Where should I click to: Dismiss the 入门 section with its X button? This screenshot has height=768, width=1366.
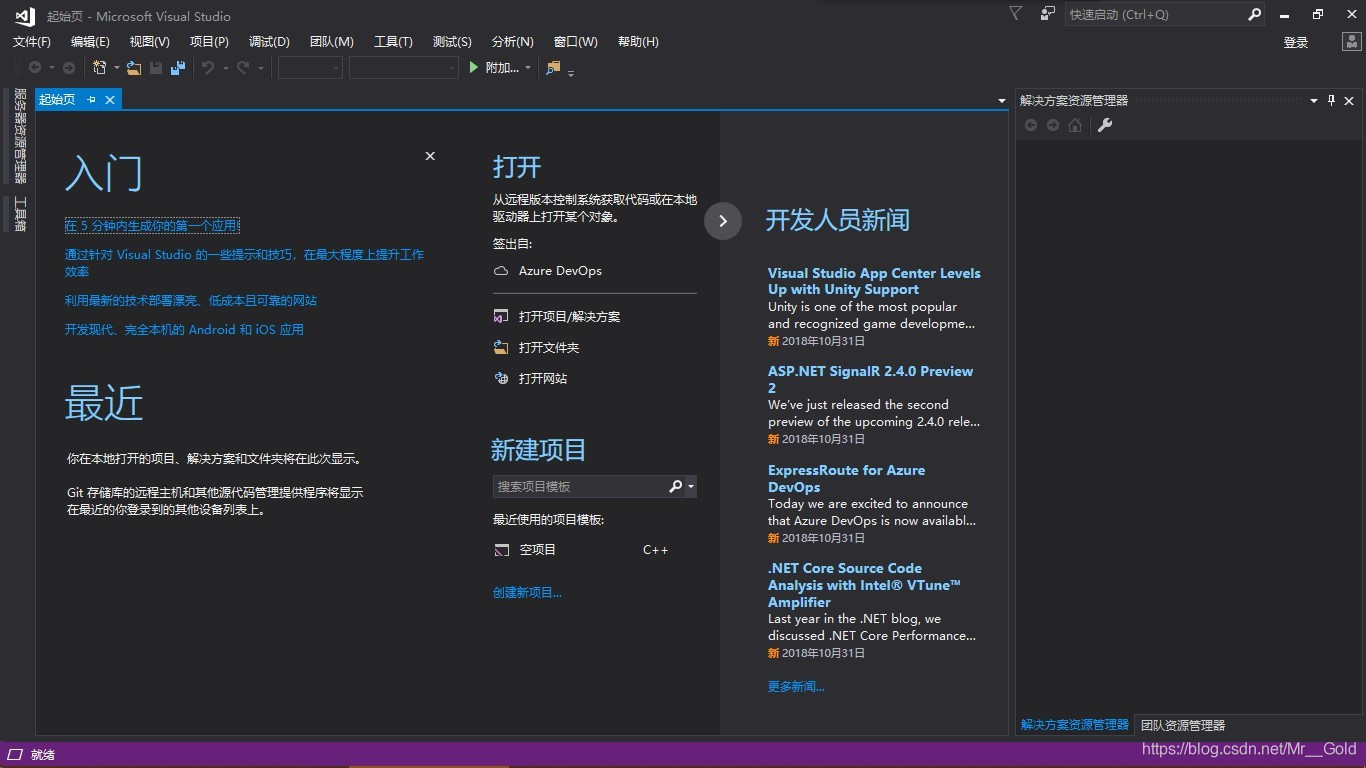pyautogui.click(x=430, y=156)
